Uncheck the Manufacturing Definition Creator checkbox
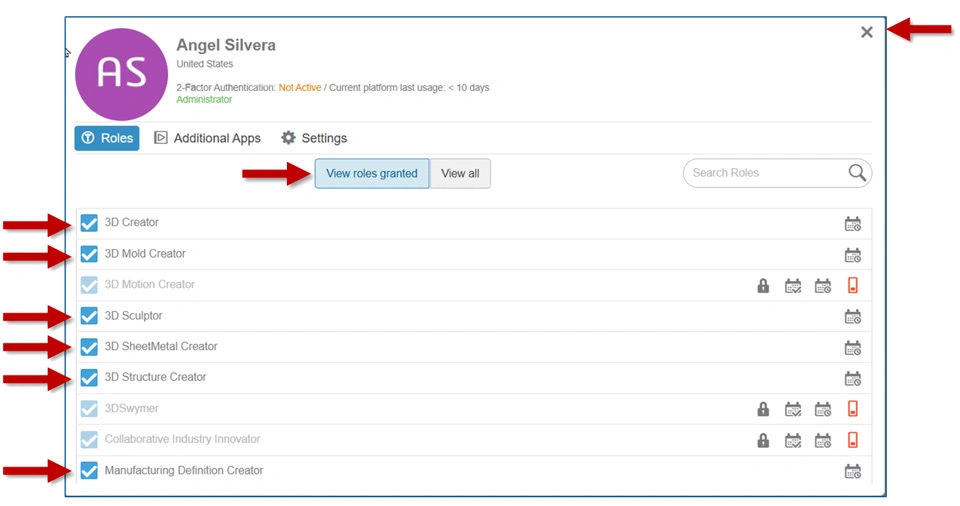960x506 pixels. click(x=89, y=470)
